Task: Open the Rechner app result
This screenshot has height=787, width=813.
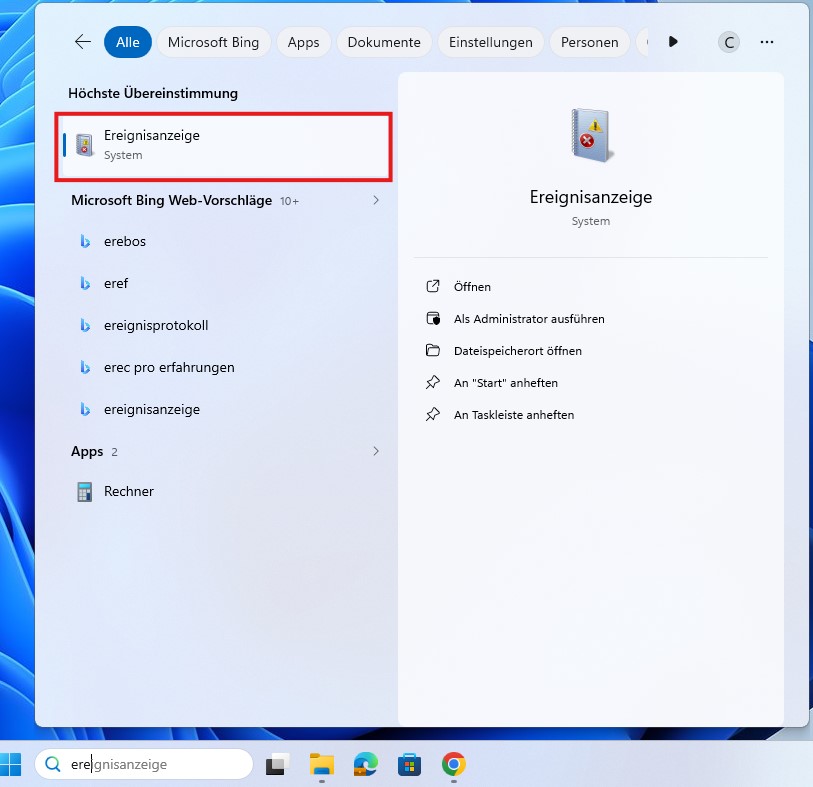Action: click(223, 491)
